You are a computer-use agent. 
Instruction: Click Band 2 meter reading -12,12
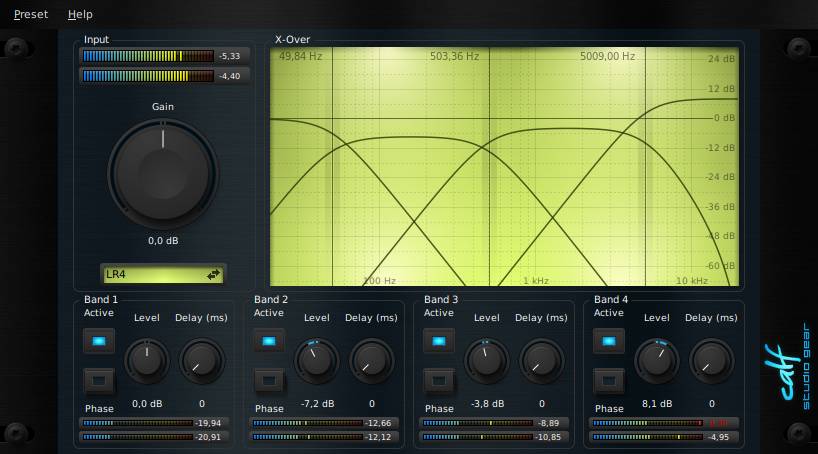(378, 437)
